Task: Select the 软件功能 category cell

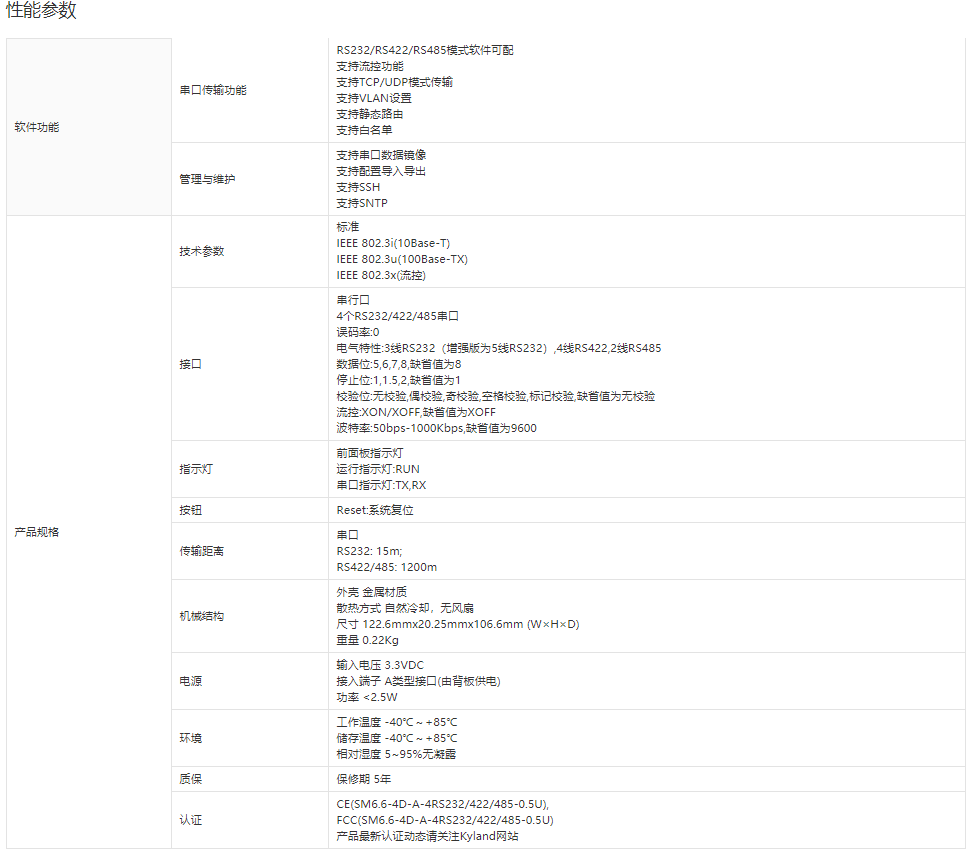Action: (37, 127)
